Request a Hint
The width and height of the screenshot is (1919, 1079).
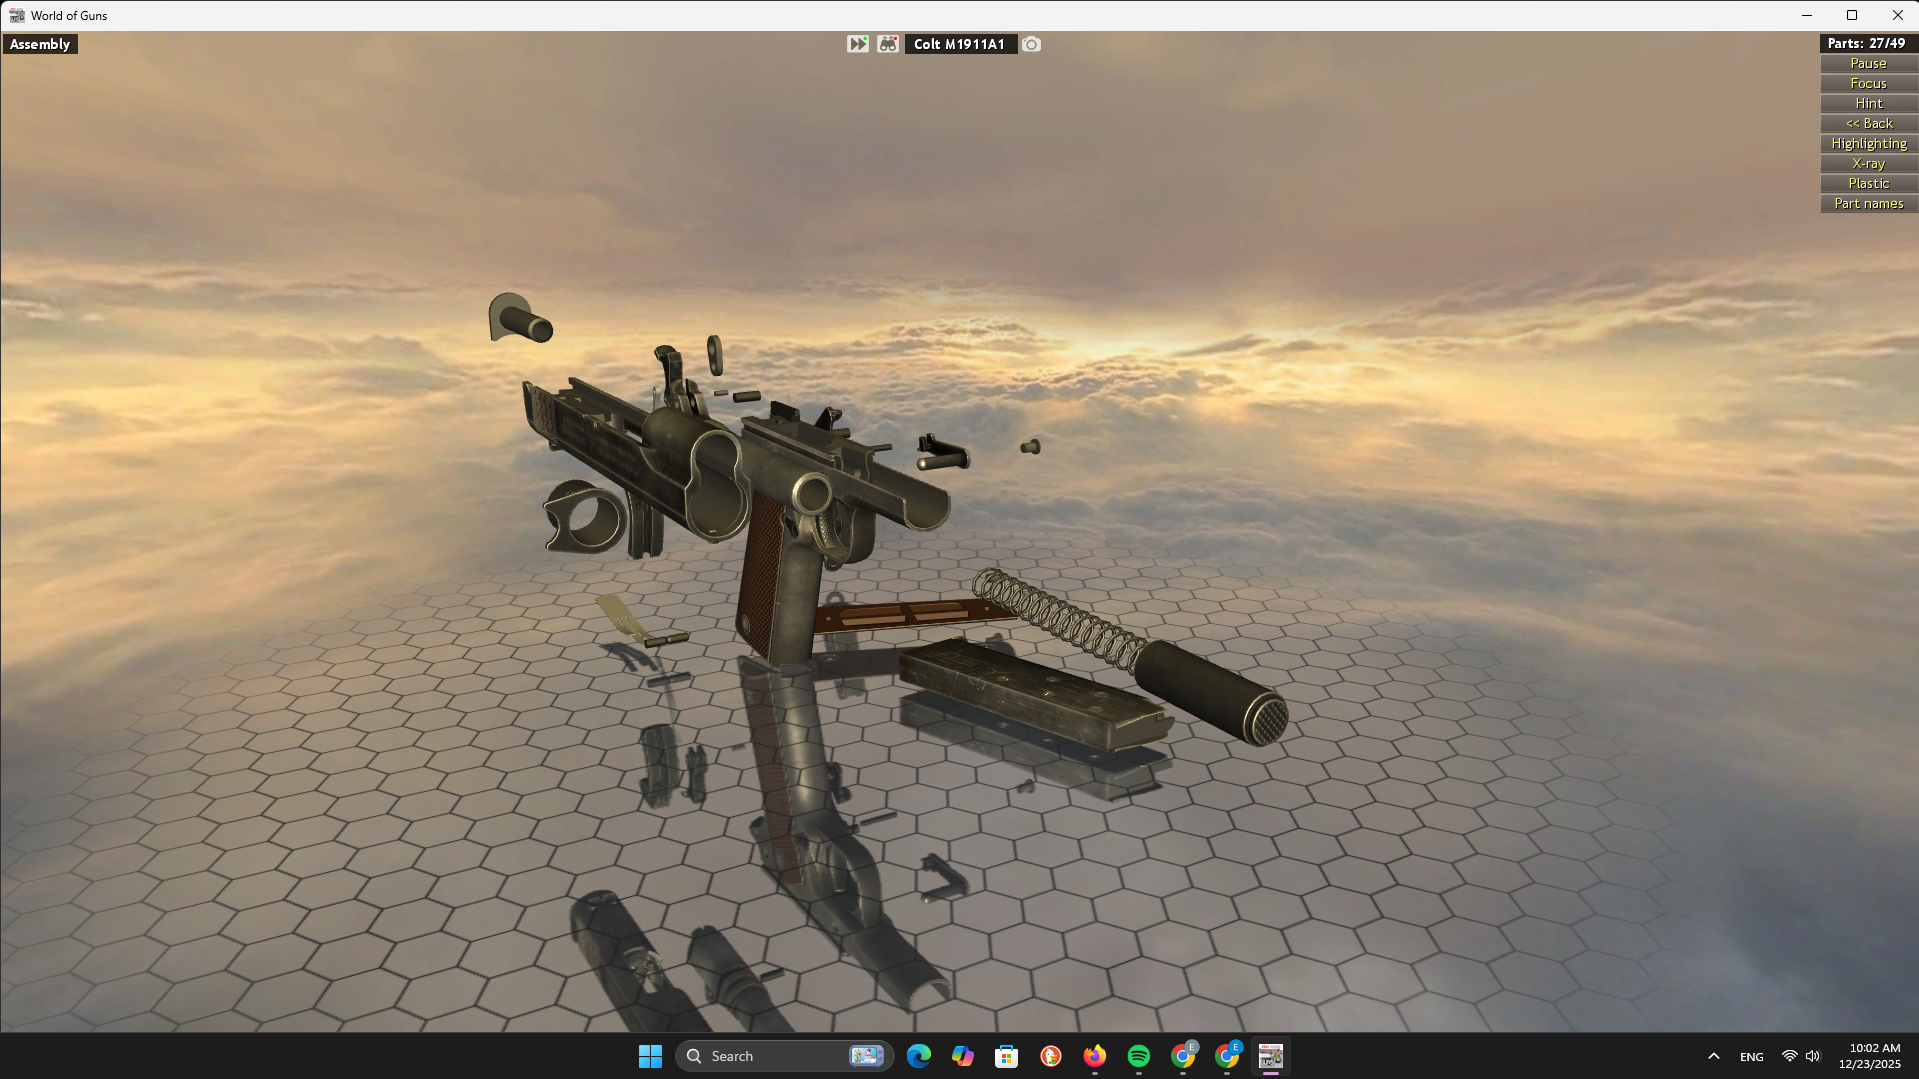pyautogui.click(x=1868, y=103)
